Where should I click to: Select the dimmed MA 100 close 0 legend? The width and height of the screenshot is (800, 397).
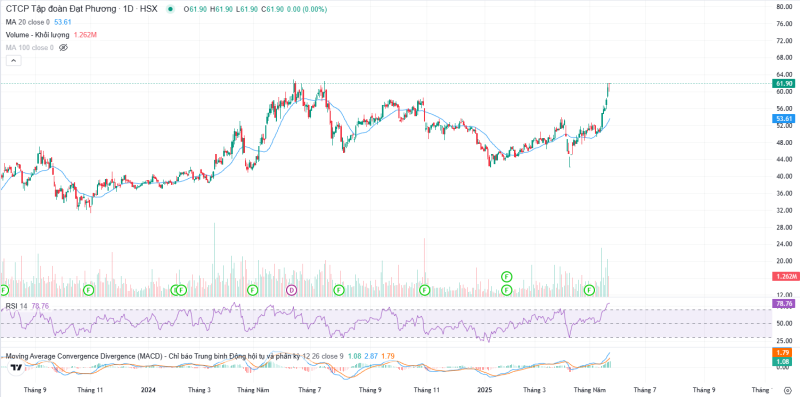[30, 47]
